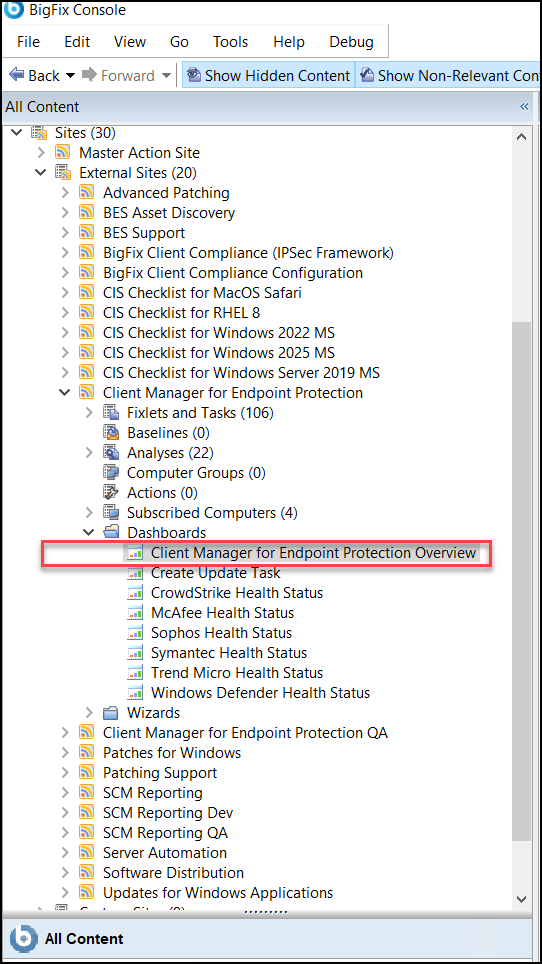Click the Subscribed Computers icon
542x964 pixels.
coord(111,512)
